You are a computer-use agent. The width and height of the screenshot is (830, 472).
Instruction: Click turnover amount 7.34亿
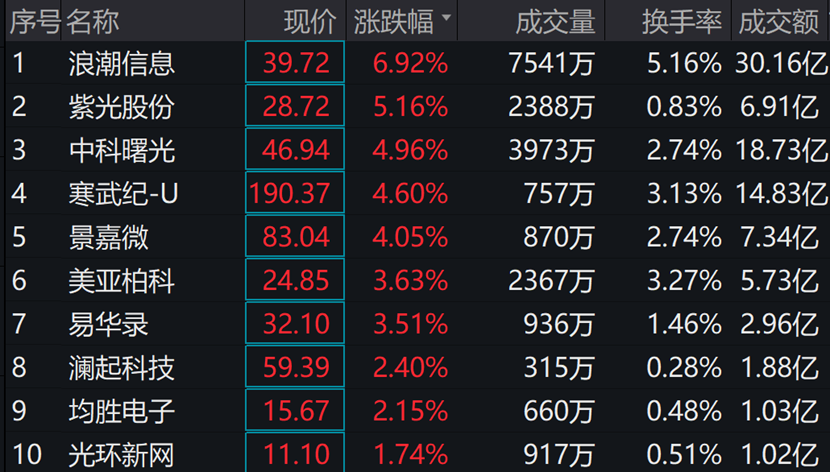pos(779,237)
